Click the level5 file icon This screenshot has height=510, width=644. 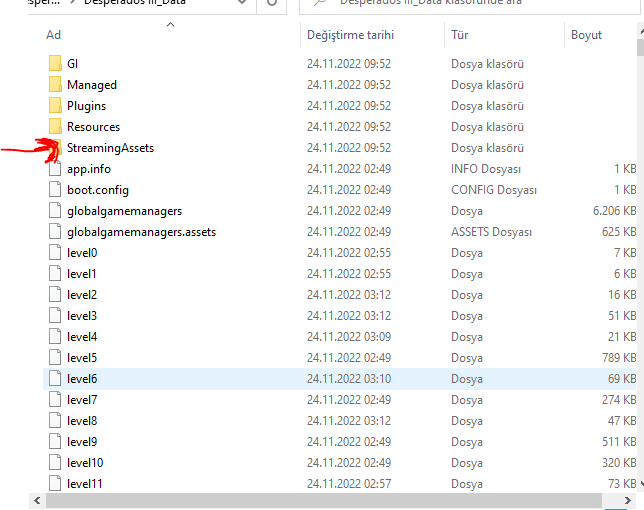(x=55, y=357)
